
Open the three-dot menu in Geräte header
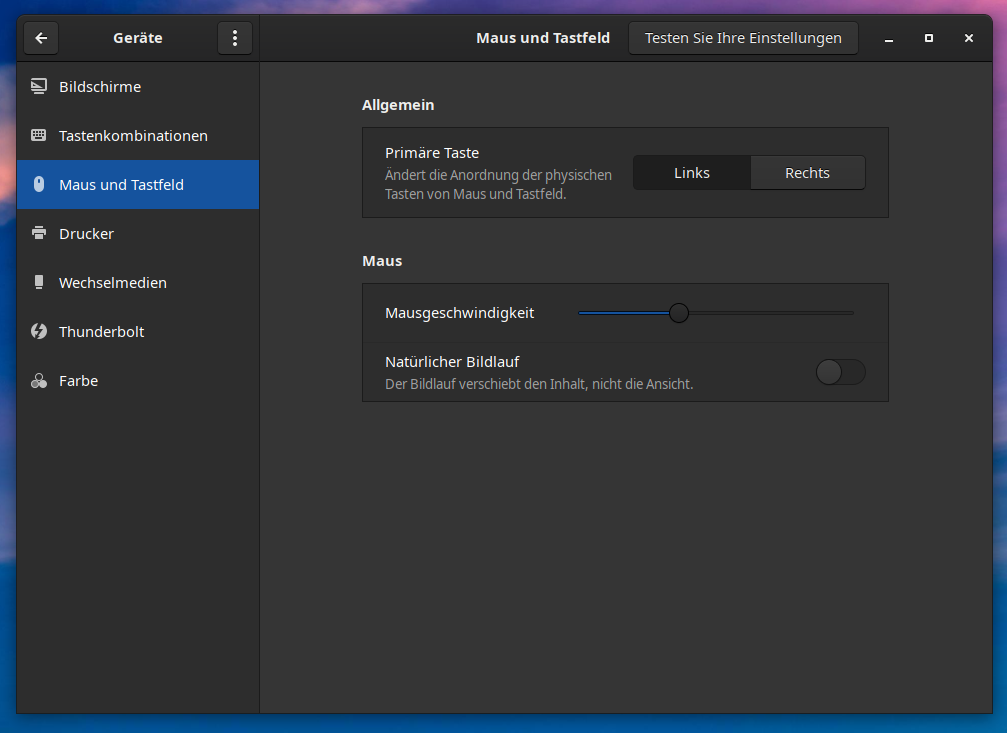pyautogui.click(x=235, y=39)
